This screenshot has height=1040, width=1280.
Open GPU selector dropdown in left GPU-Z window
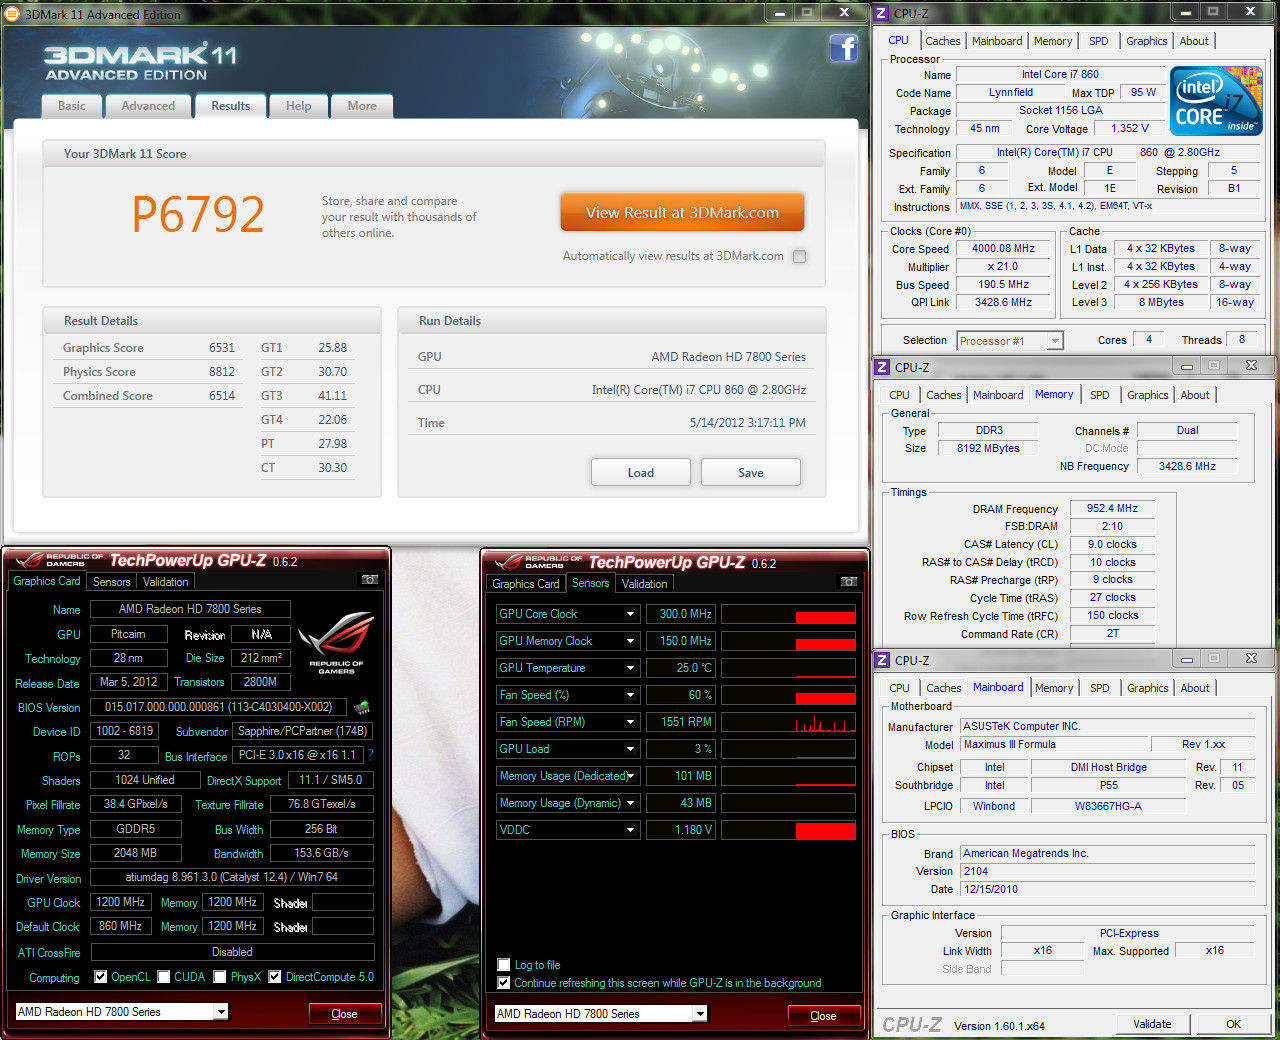pyautogui.click(x=221, y=1012)
